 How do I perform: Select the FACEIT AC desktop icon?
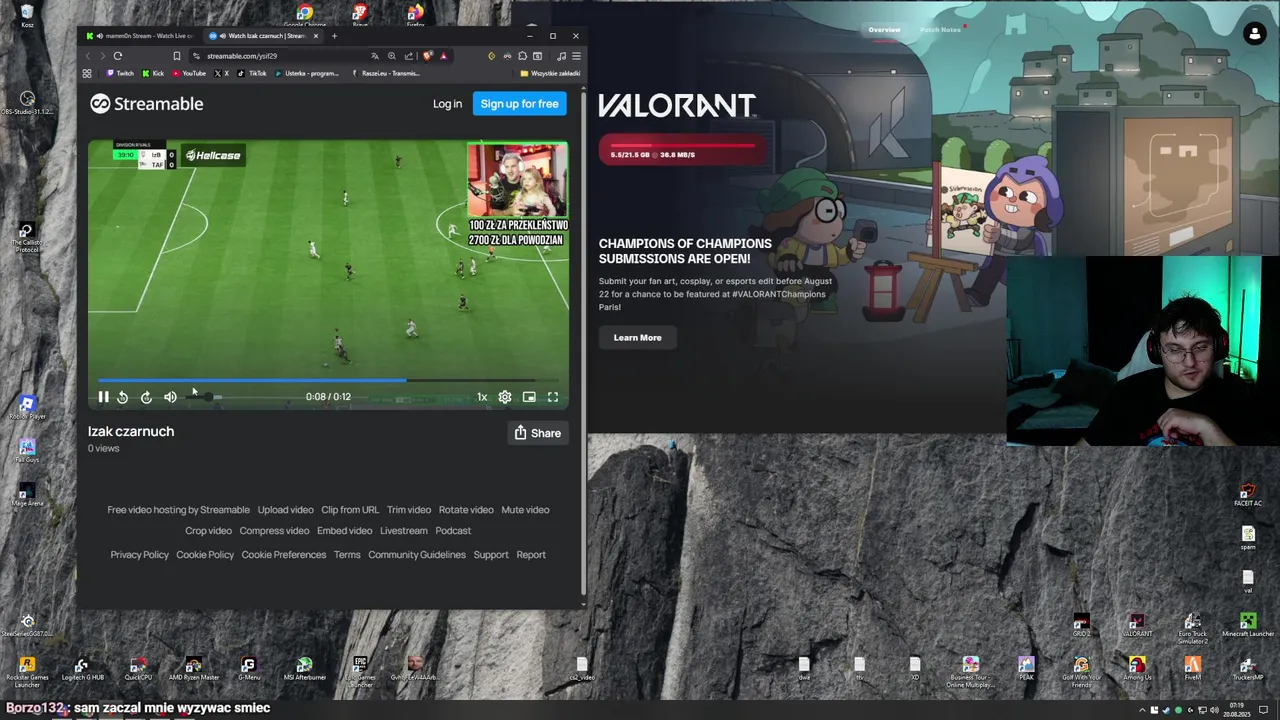click(x=1247, y=496)
